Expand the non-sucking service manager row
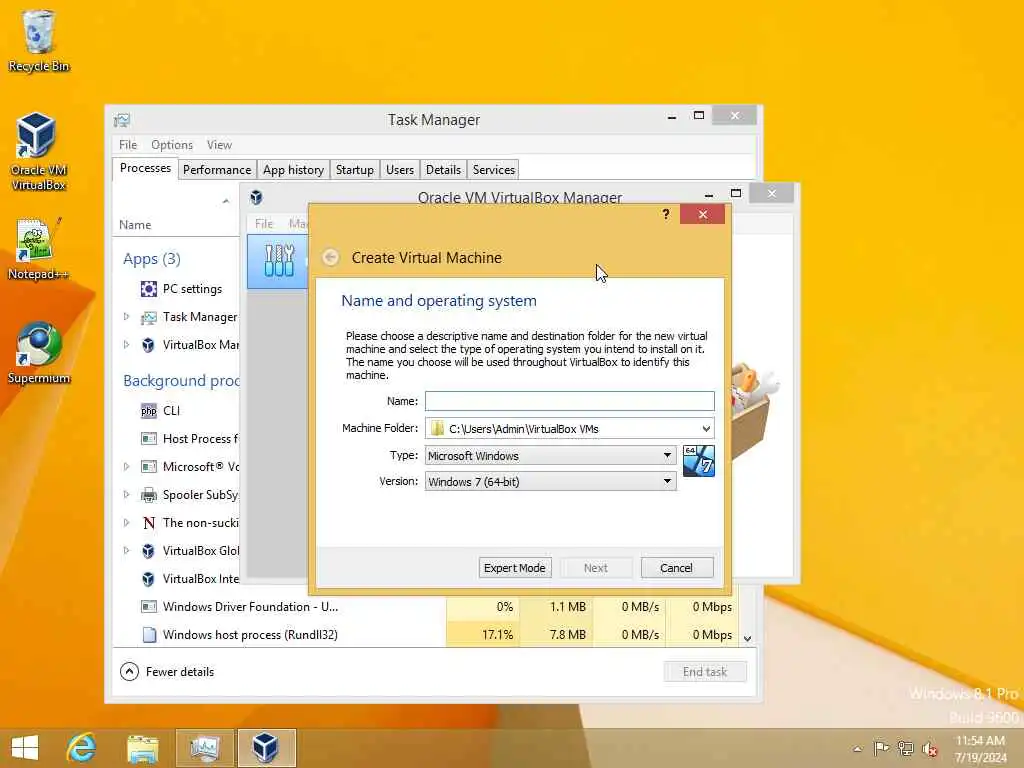 tap(127, 522)
